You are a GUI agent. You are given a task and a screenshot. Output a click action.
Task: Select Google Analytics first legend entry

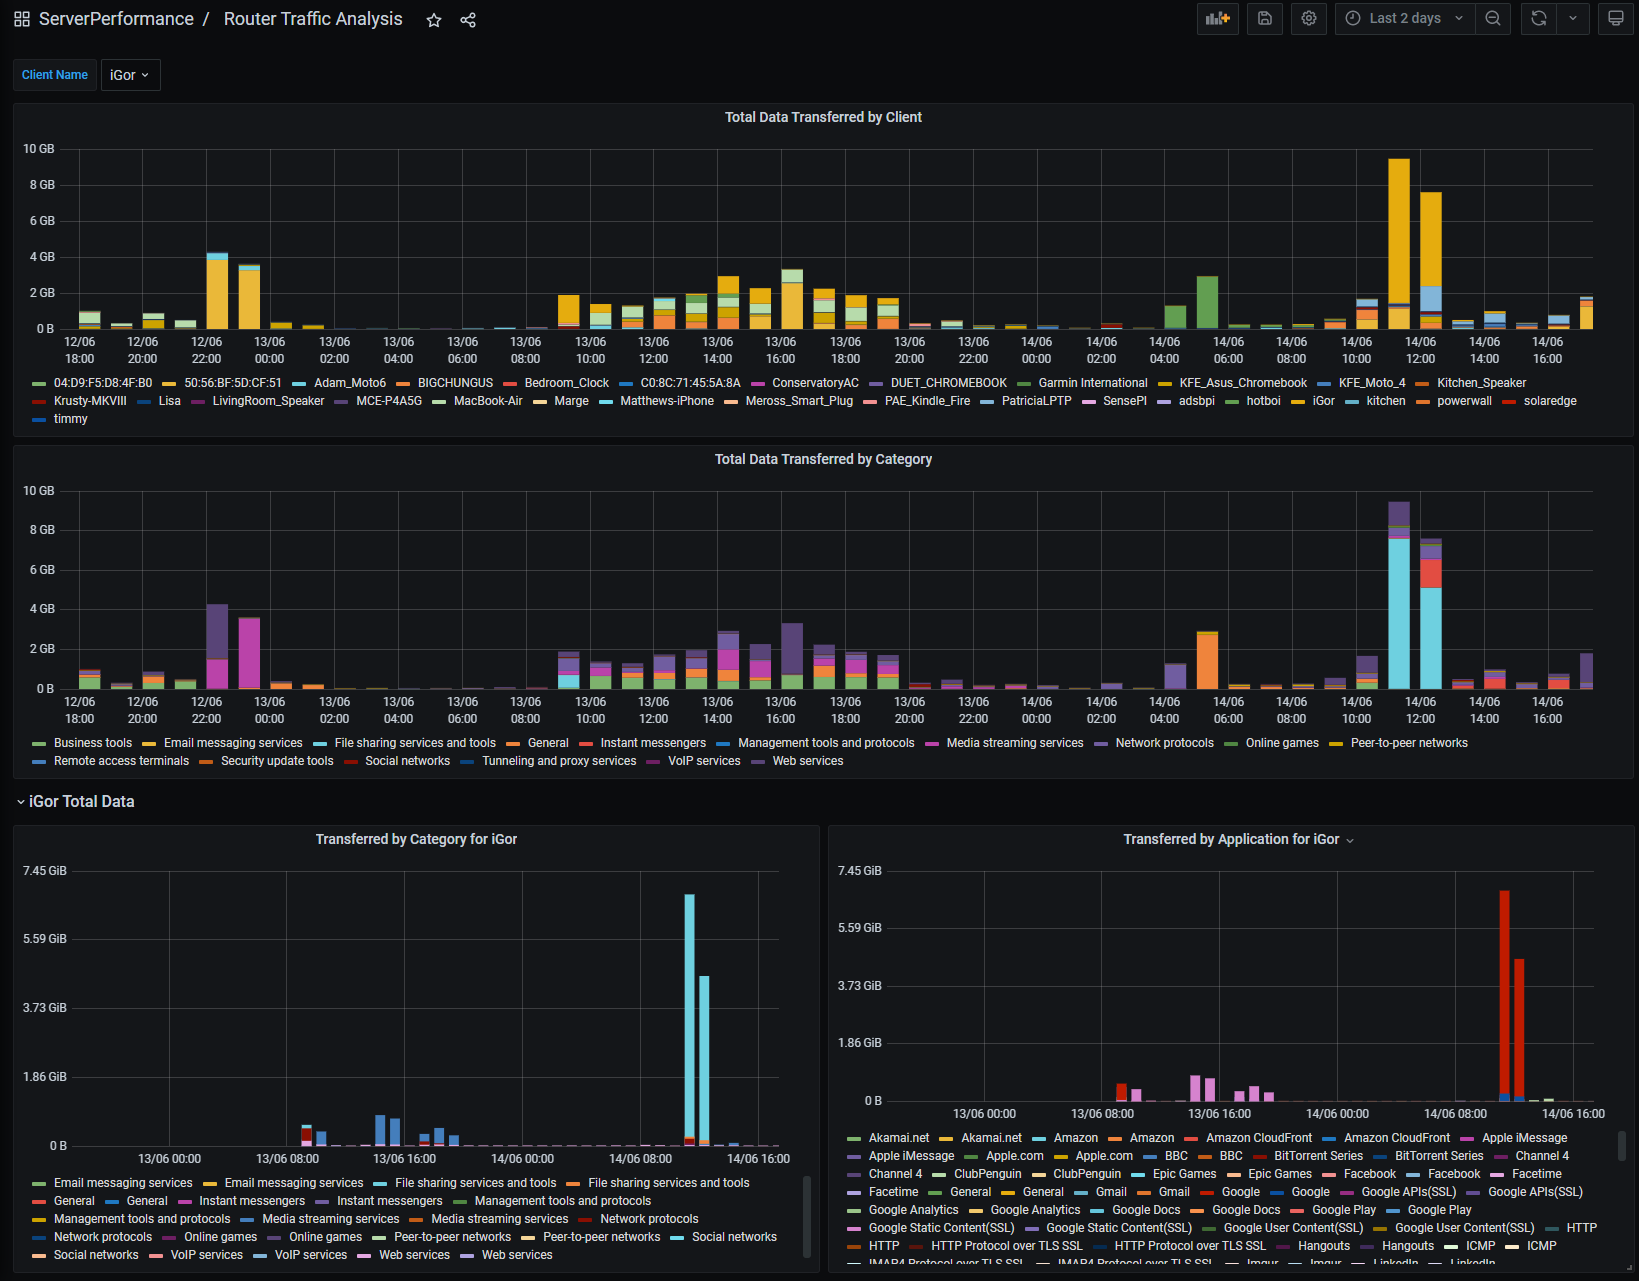pos(913,1210)
